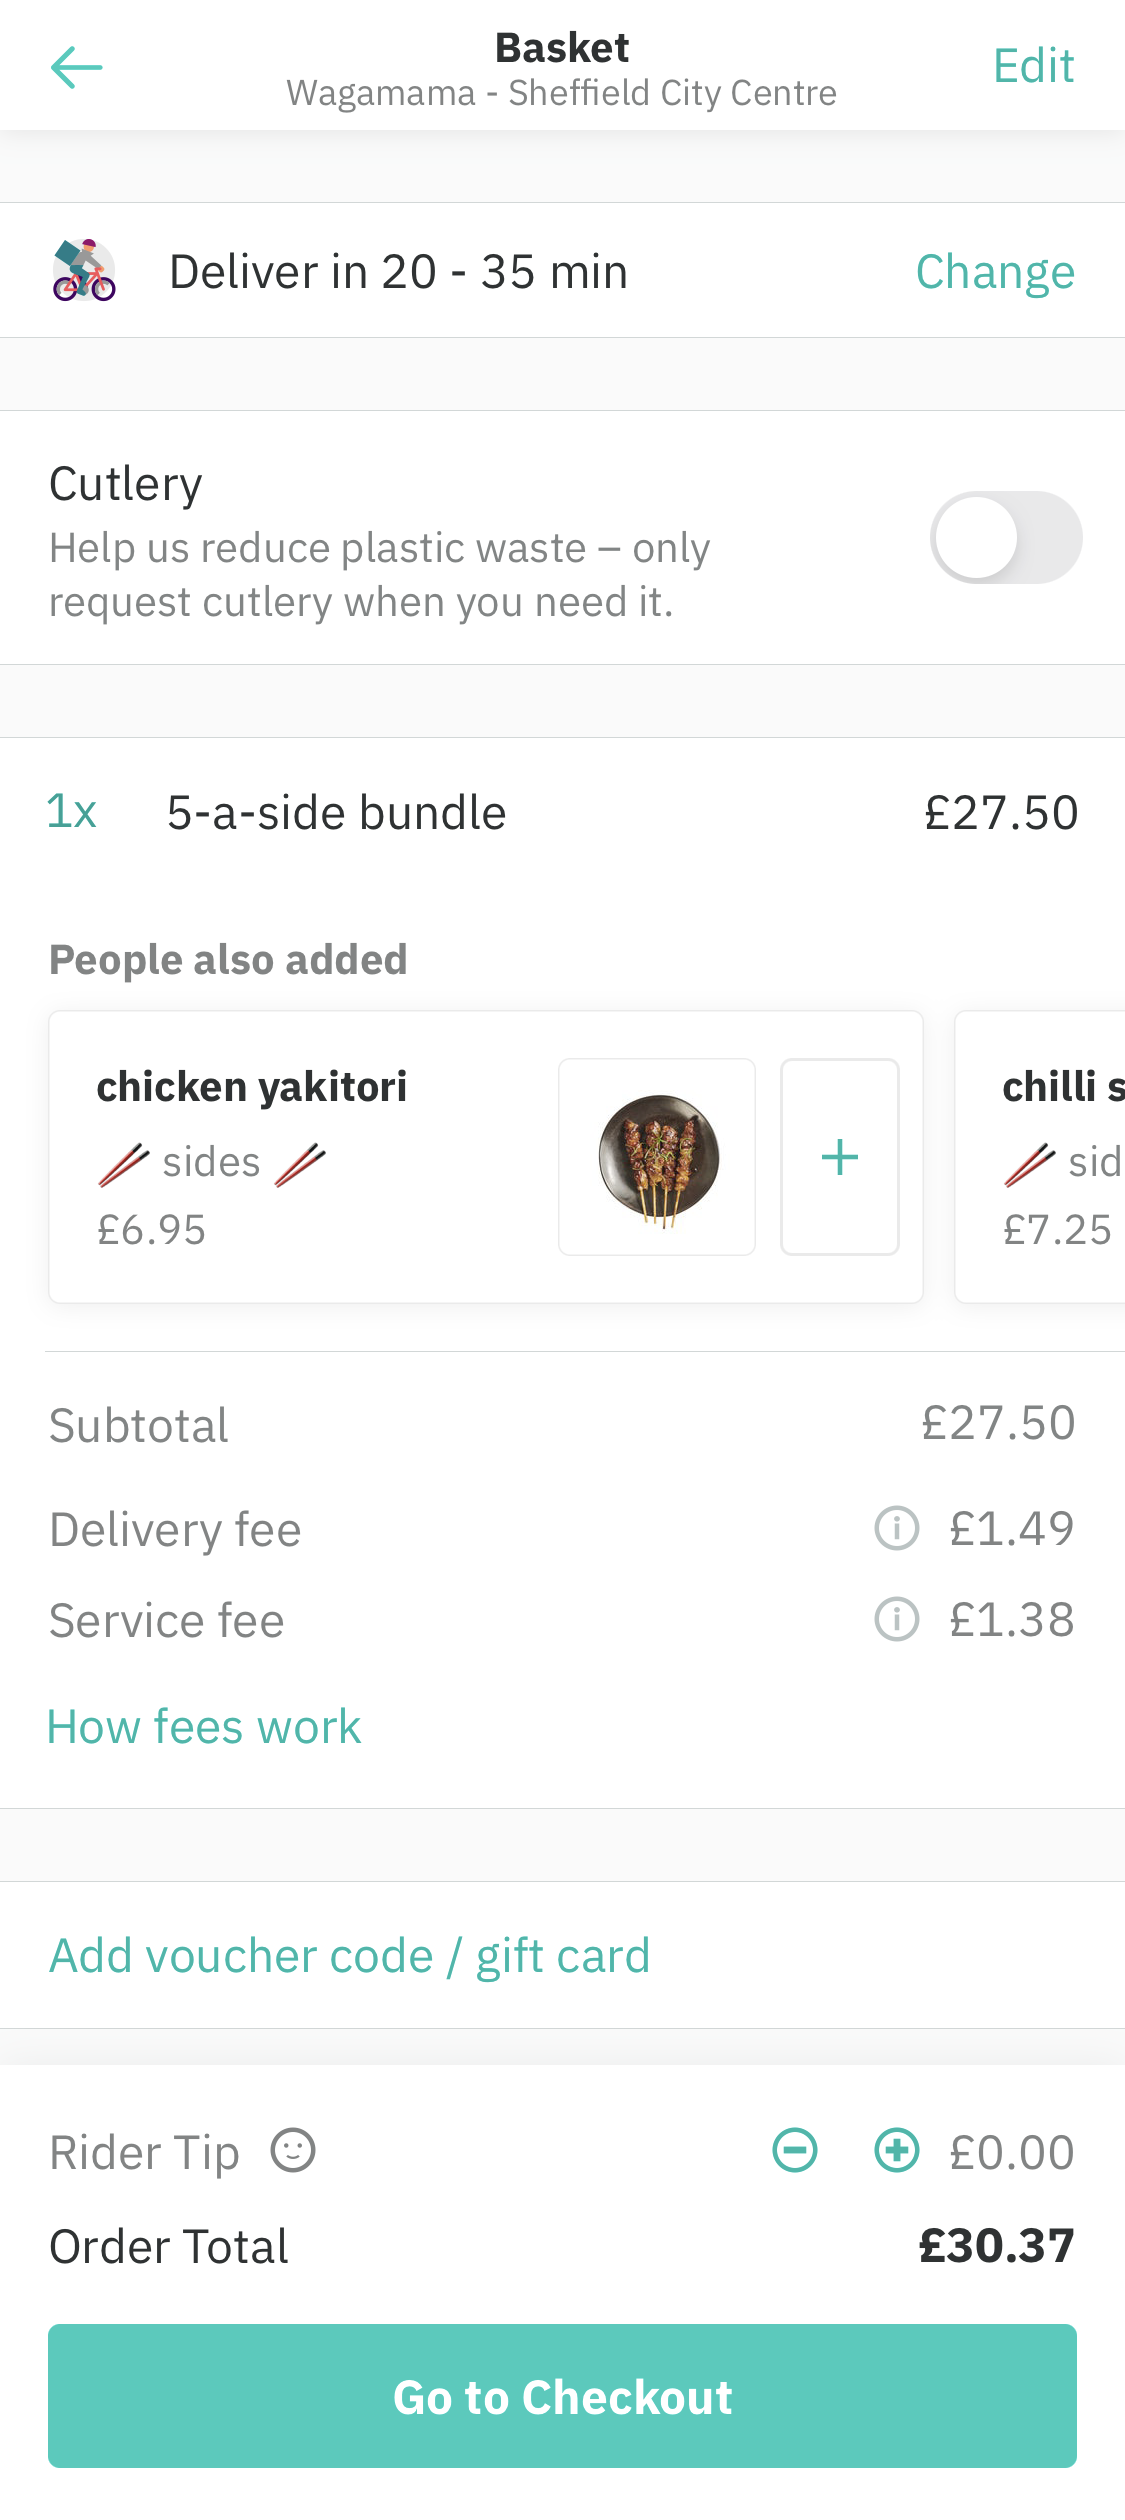Change the delivery time option

[994, 270]
